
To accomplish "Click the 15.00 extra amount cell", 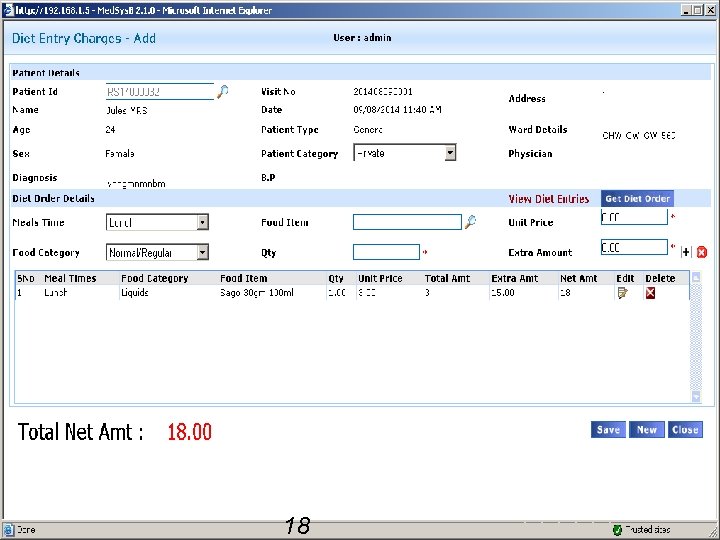I will (503, 292).
